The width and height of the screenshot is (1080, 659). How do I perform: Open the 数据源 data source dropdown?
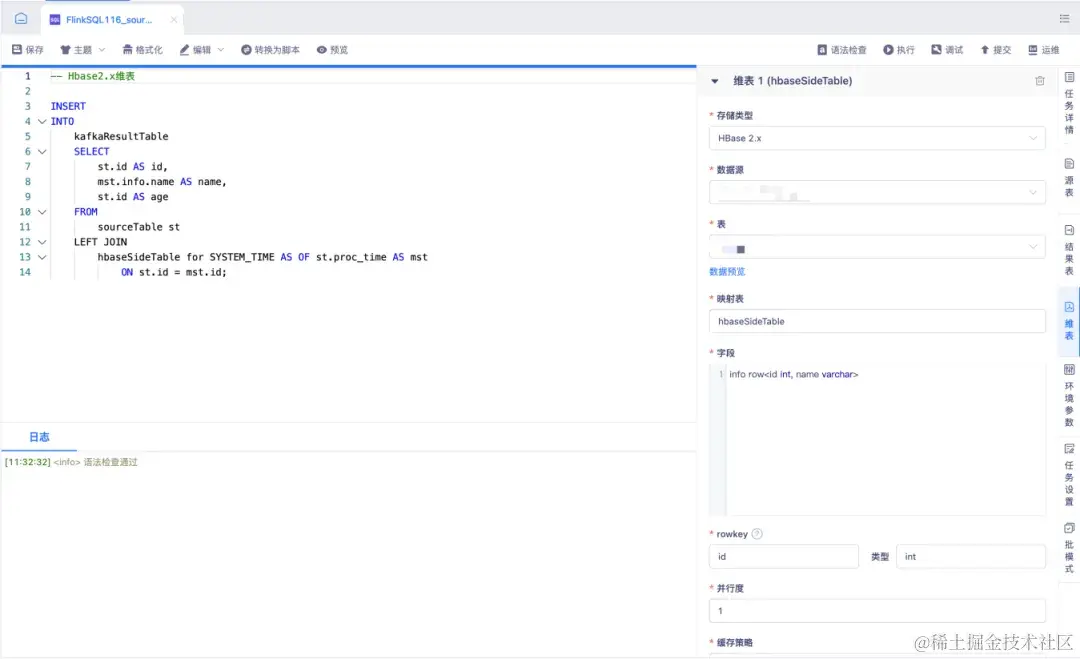point(877,192)
